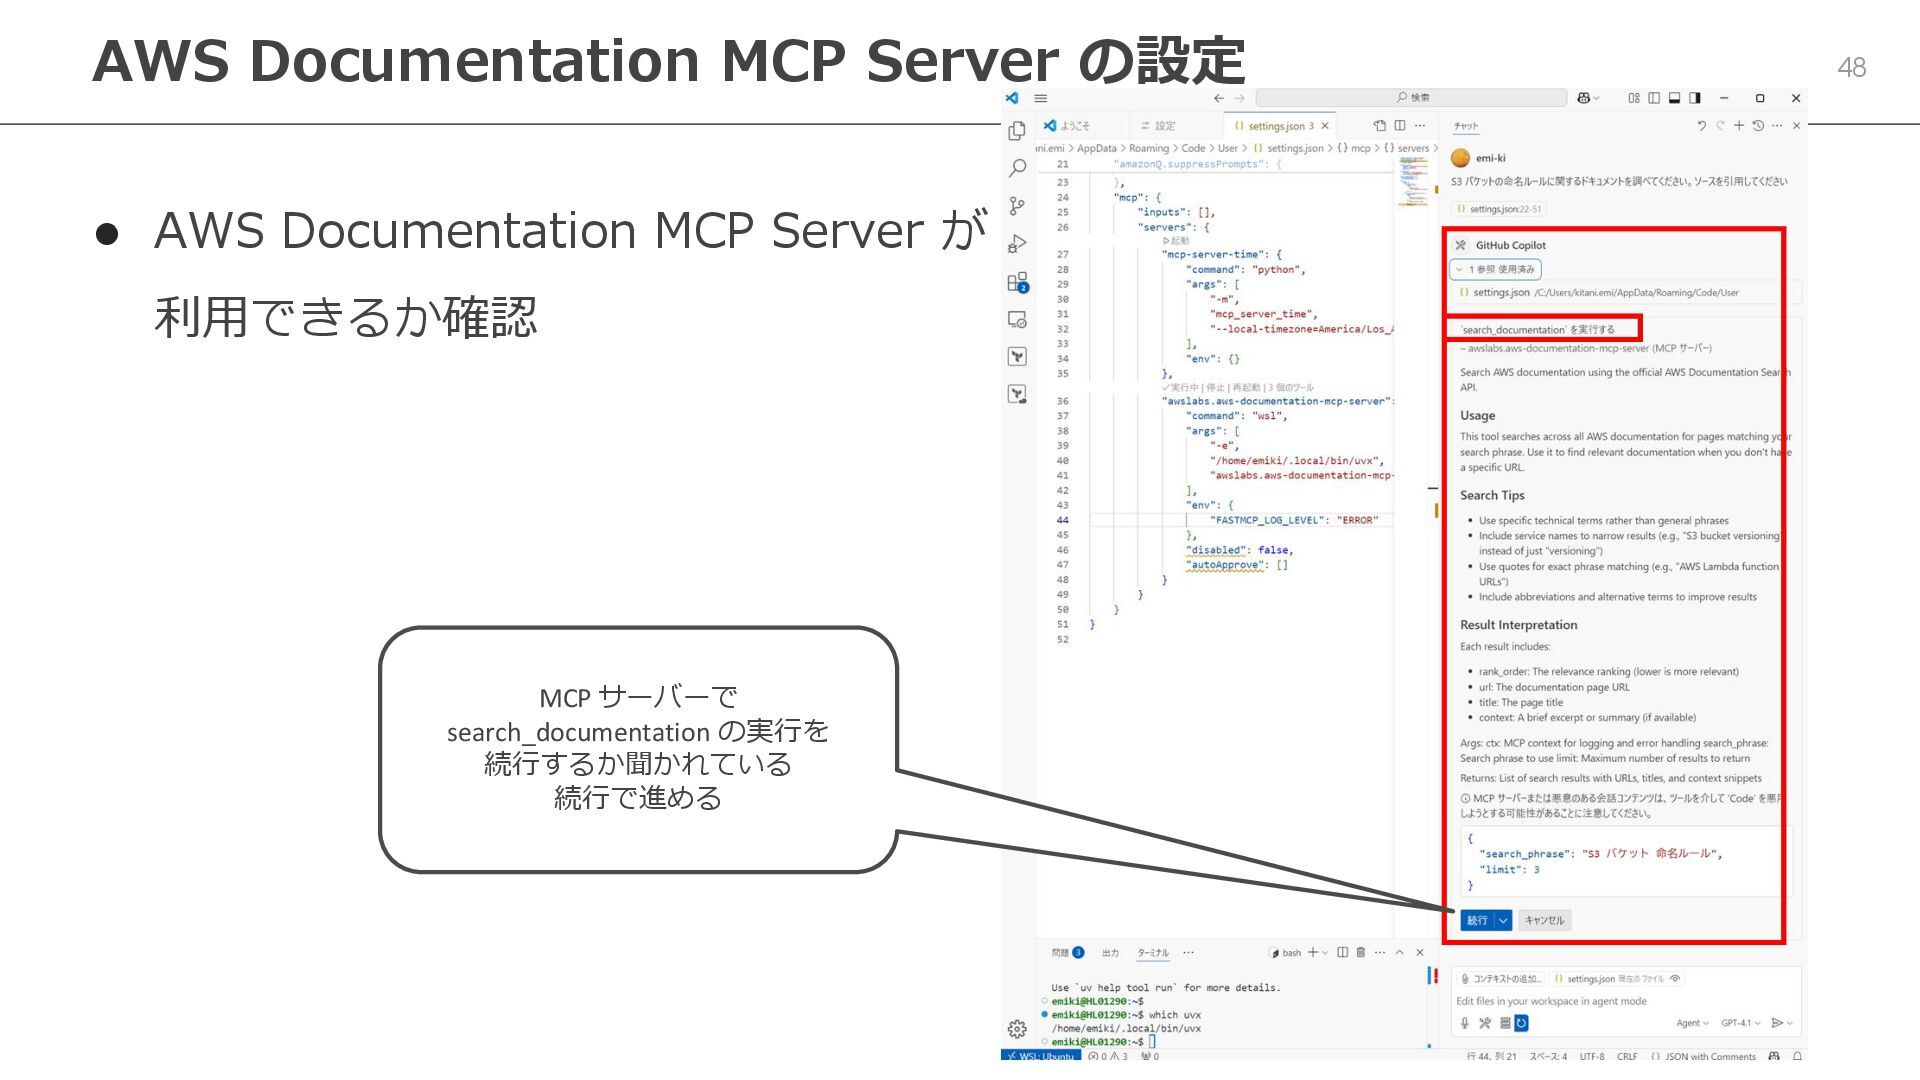Split the editor to the right

1400,126
